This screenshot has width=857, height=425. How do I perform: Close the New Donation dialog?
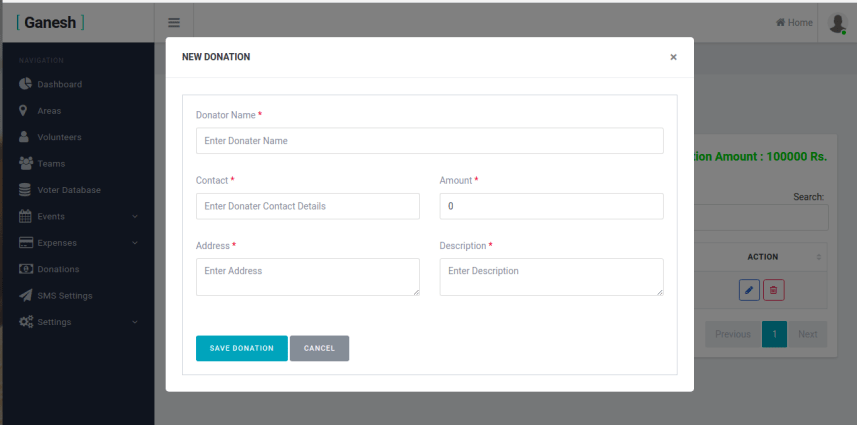[x=673, y=57]
